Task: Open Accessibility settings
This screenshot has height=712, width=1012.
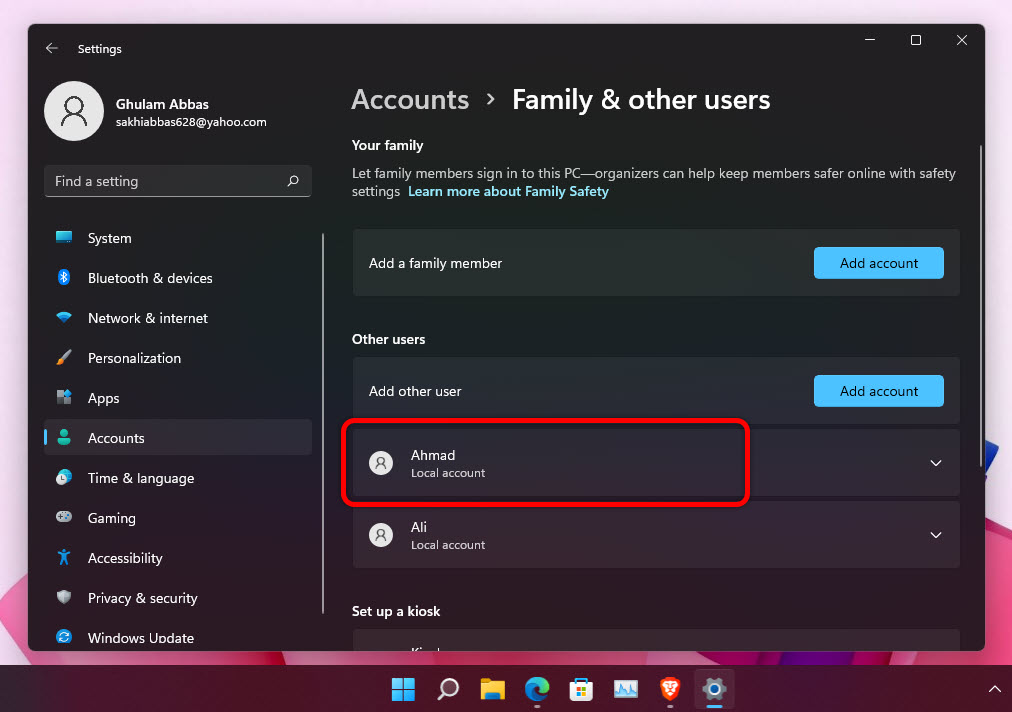Action: tap(177, 558)
